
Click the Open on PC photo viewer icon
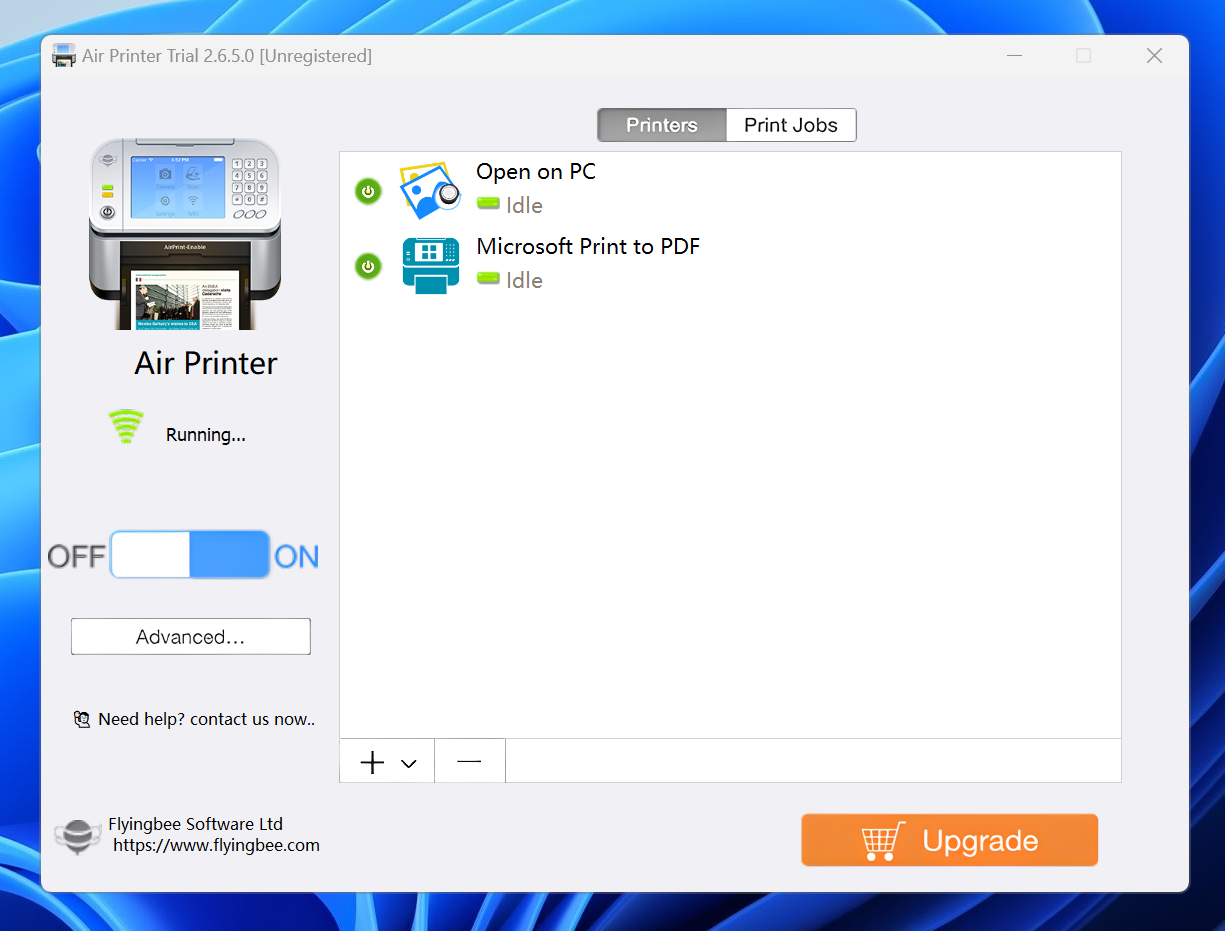pos(430,191)
